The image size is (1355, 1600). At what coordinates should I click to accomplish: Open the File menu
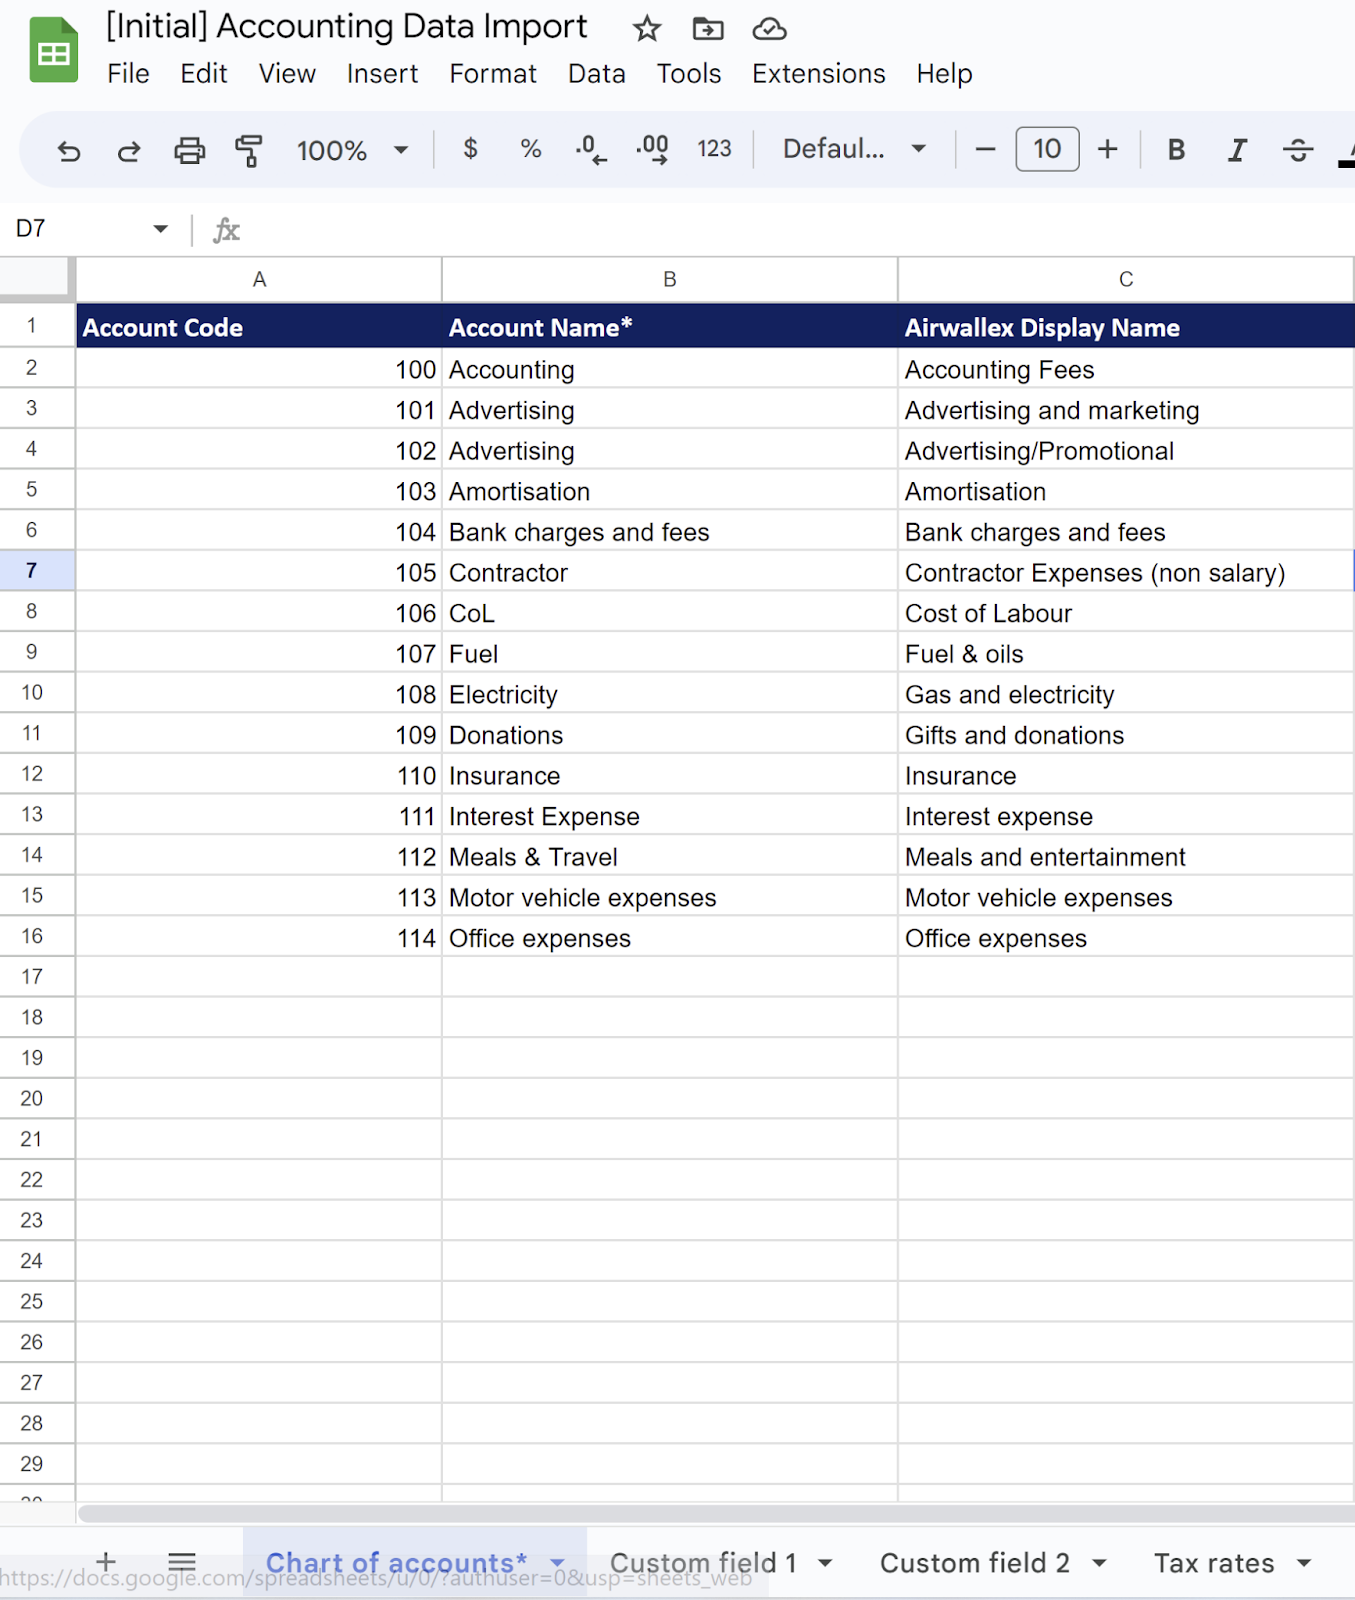coord(128,74)
